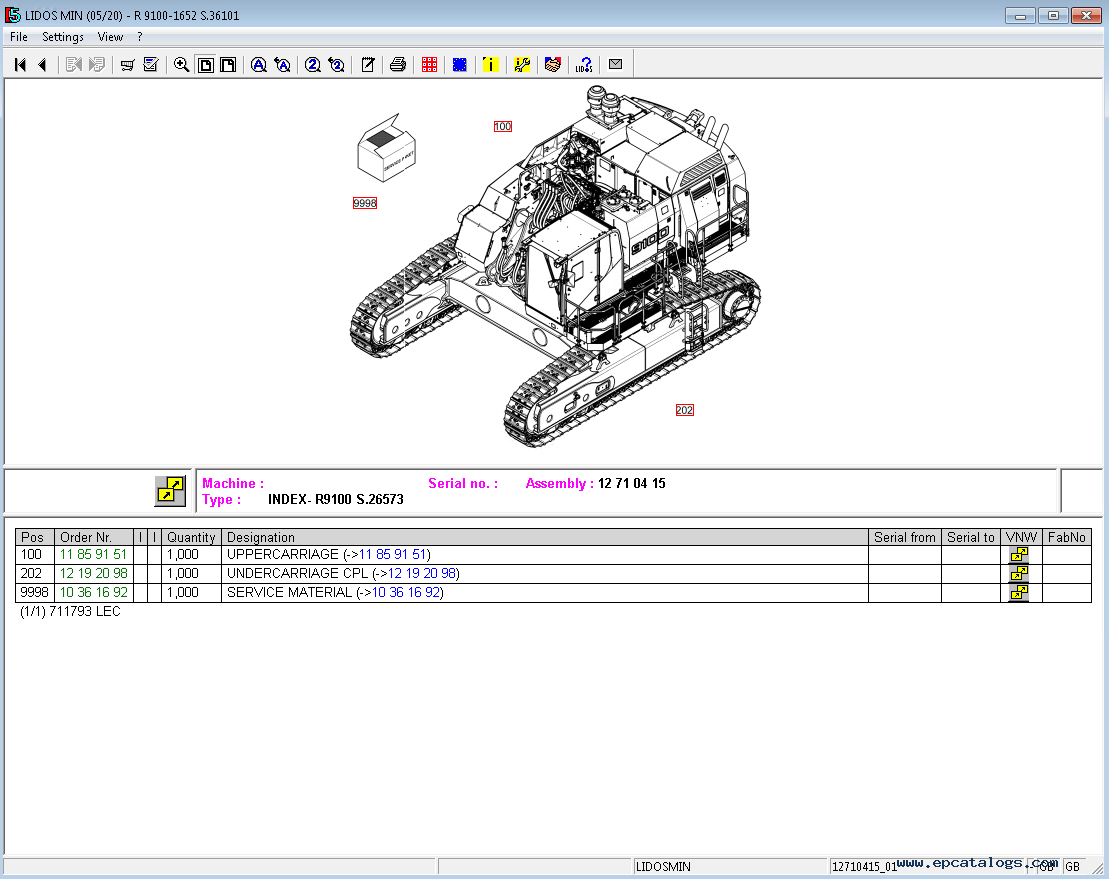Click the handshake icon in toolbar
The image size is (1109, 879).
[x=552, y=65]
